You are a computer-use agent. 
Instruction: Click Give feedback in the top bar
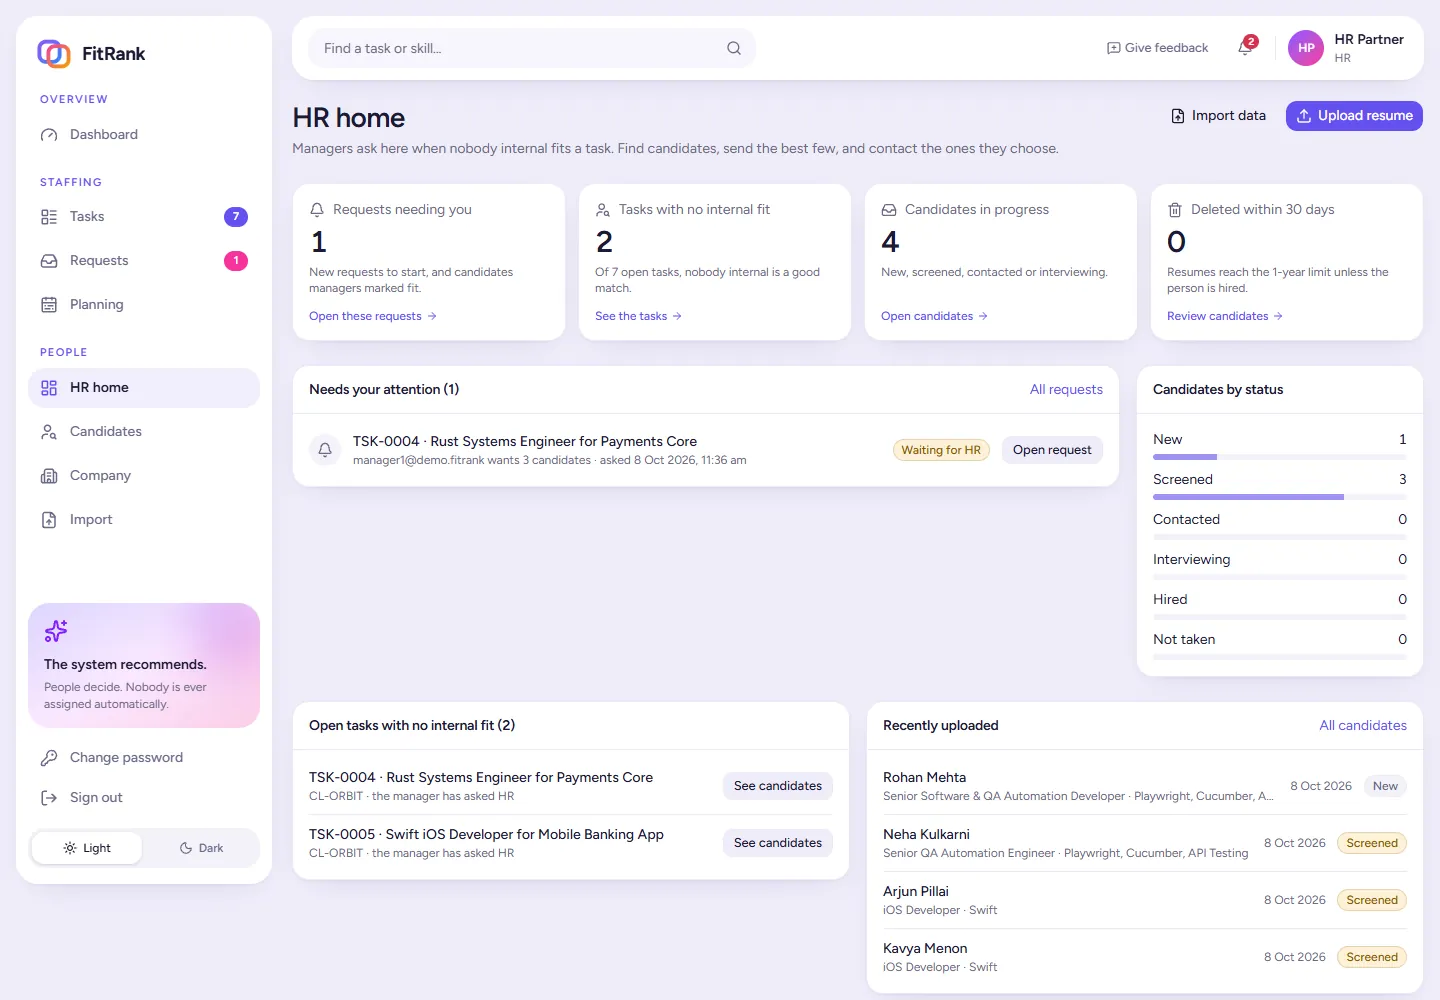(1157, 48)
